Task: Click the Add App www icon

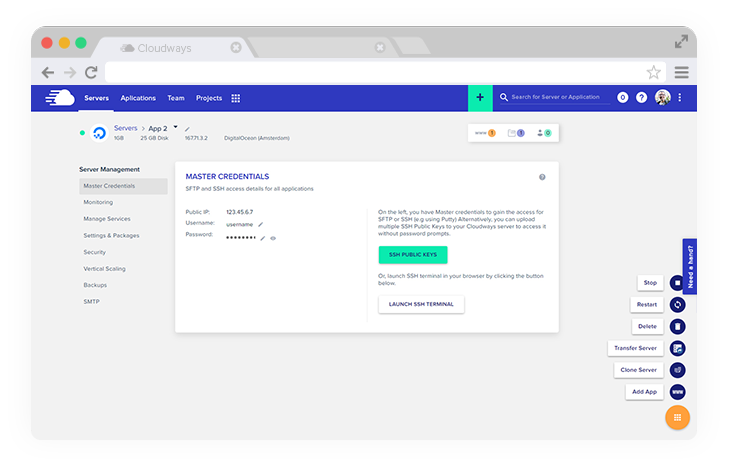Action: click(677, 392)
